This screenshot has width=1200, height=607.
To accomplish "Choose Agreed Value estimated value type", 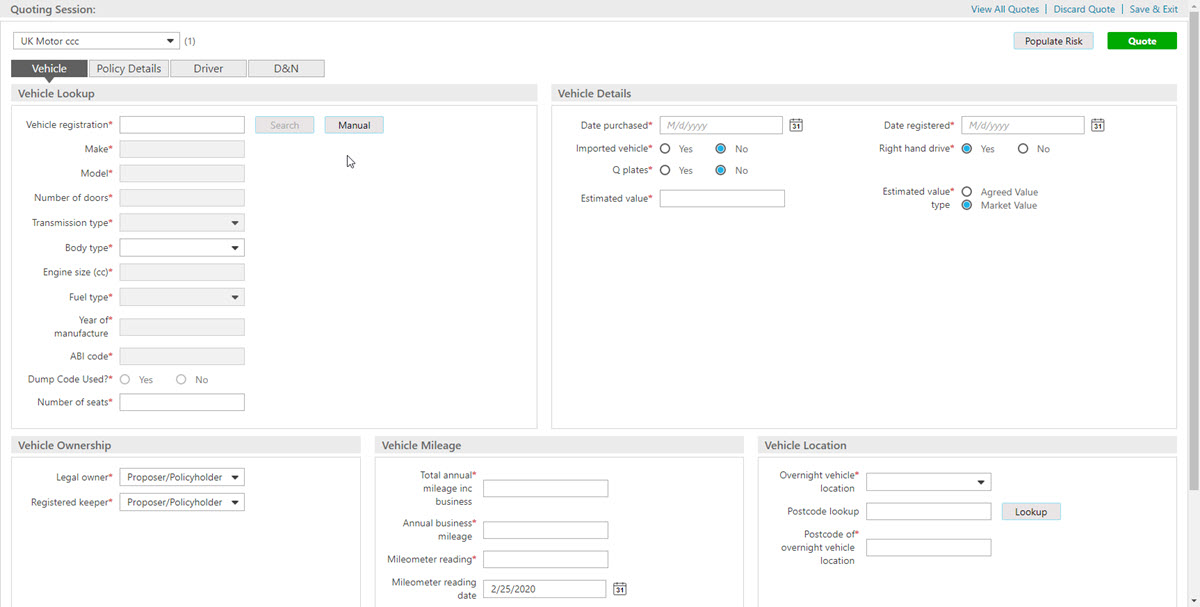I will click(967, 192).
